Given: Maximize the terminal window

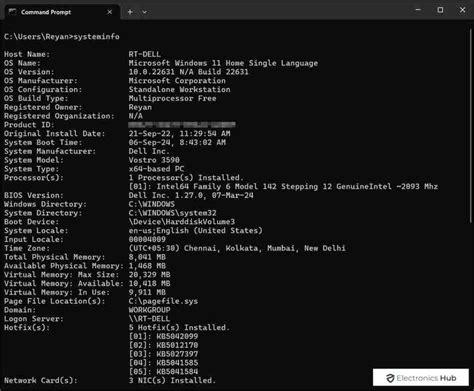Looking at the screenshot, I should click(x=440, y=10).
